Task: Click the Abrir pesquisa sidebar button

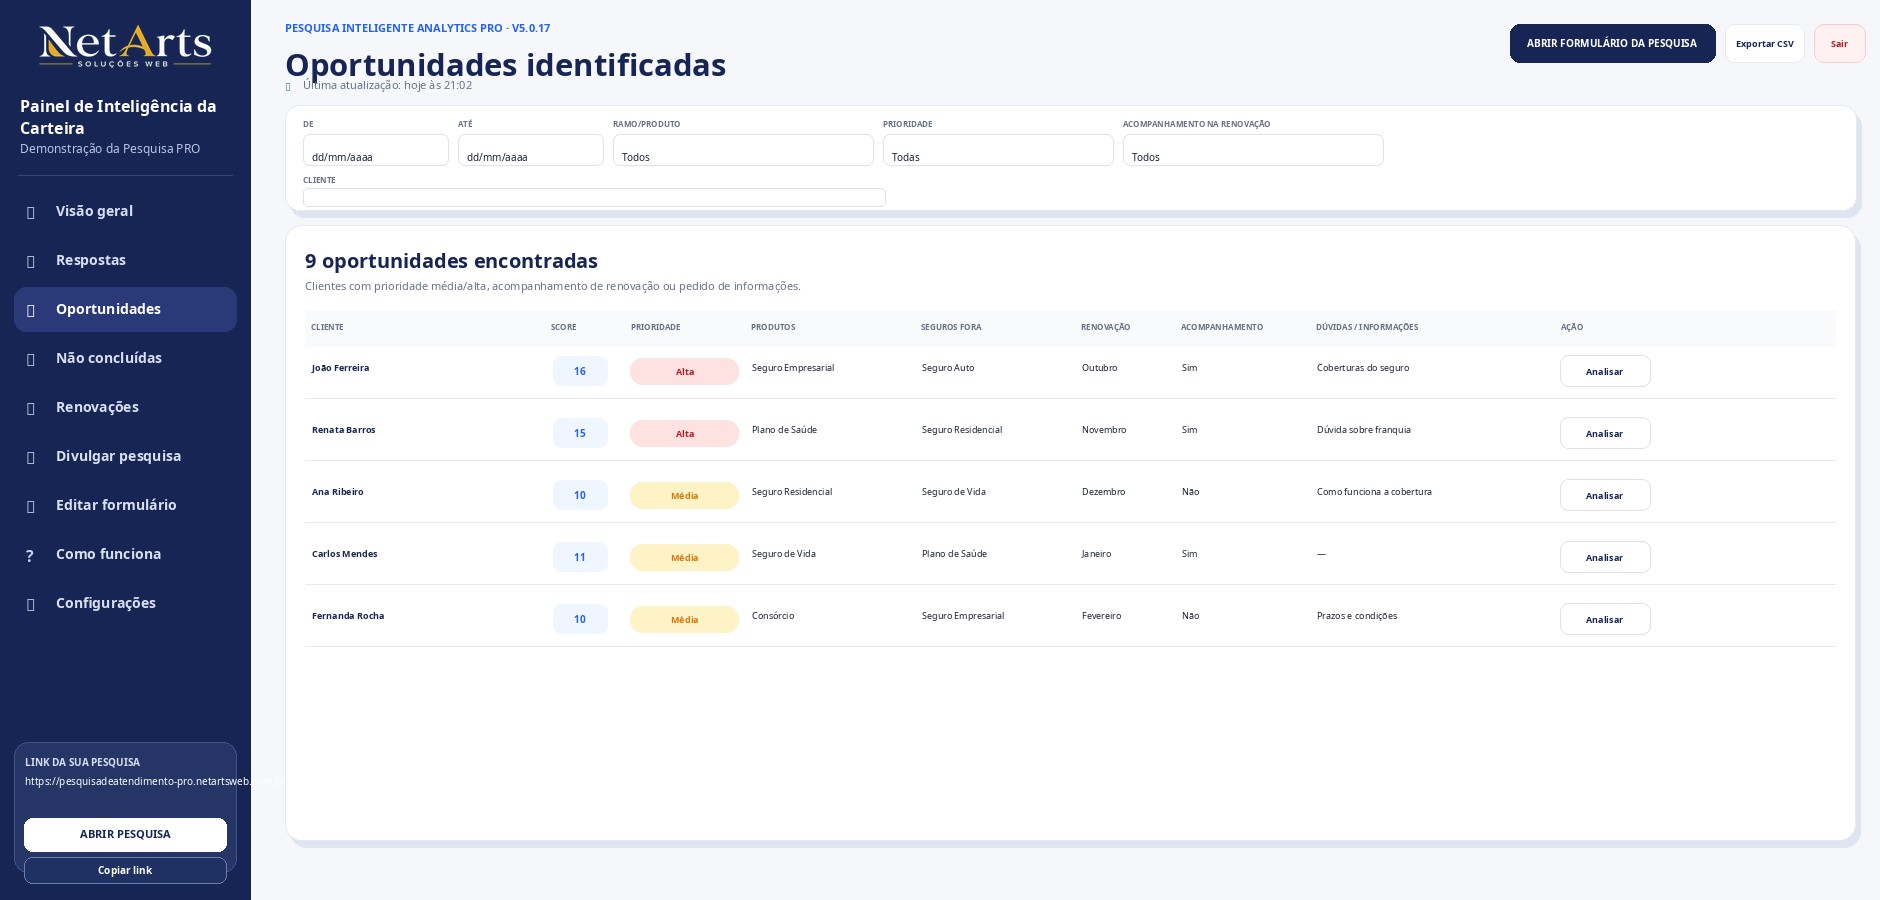Action: coord(125,835)
